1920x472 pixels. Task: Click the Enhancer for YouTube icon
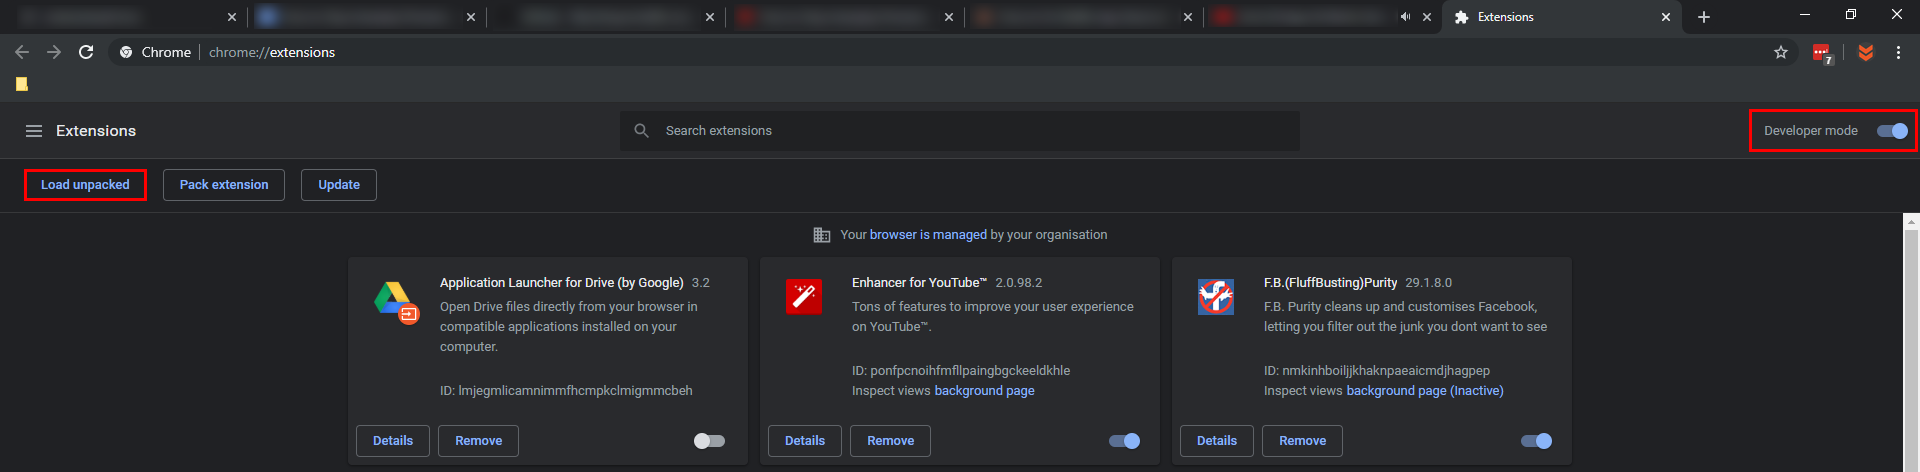(804, 297)
